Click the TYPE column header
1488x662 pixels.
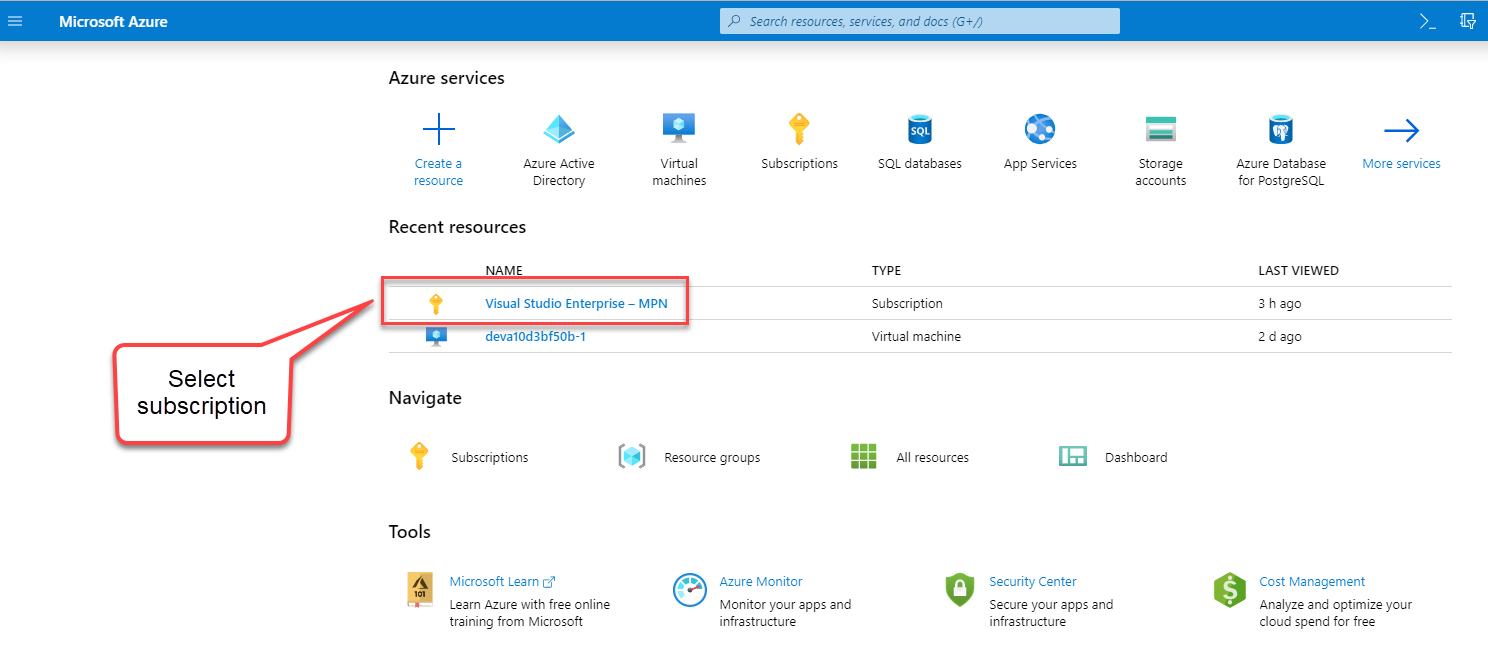(x=886, y=270)
